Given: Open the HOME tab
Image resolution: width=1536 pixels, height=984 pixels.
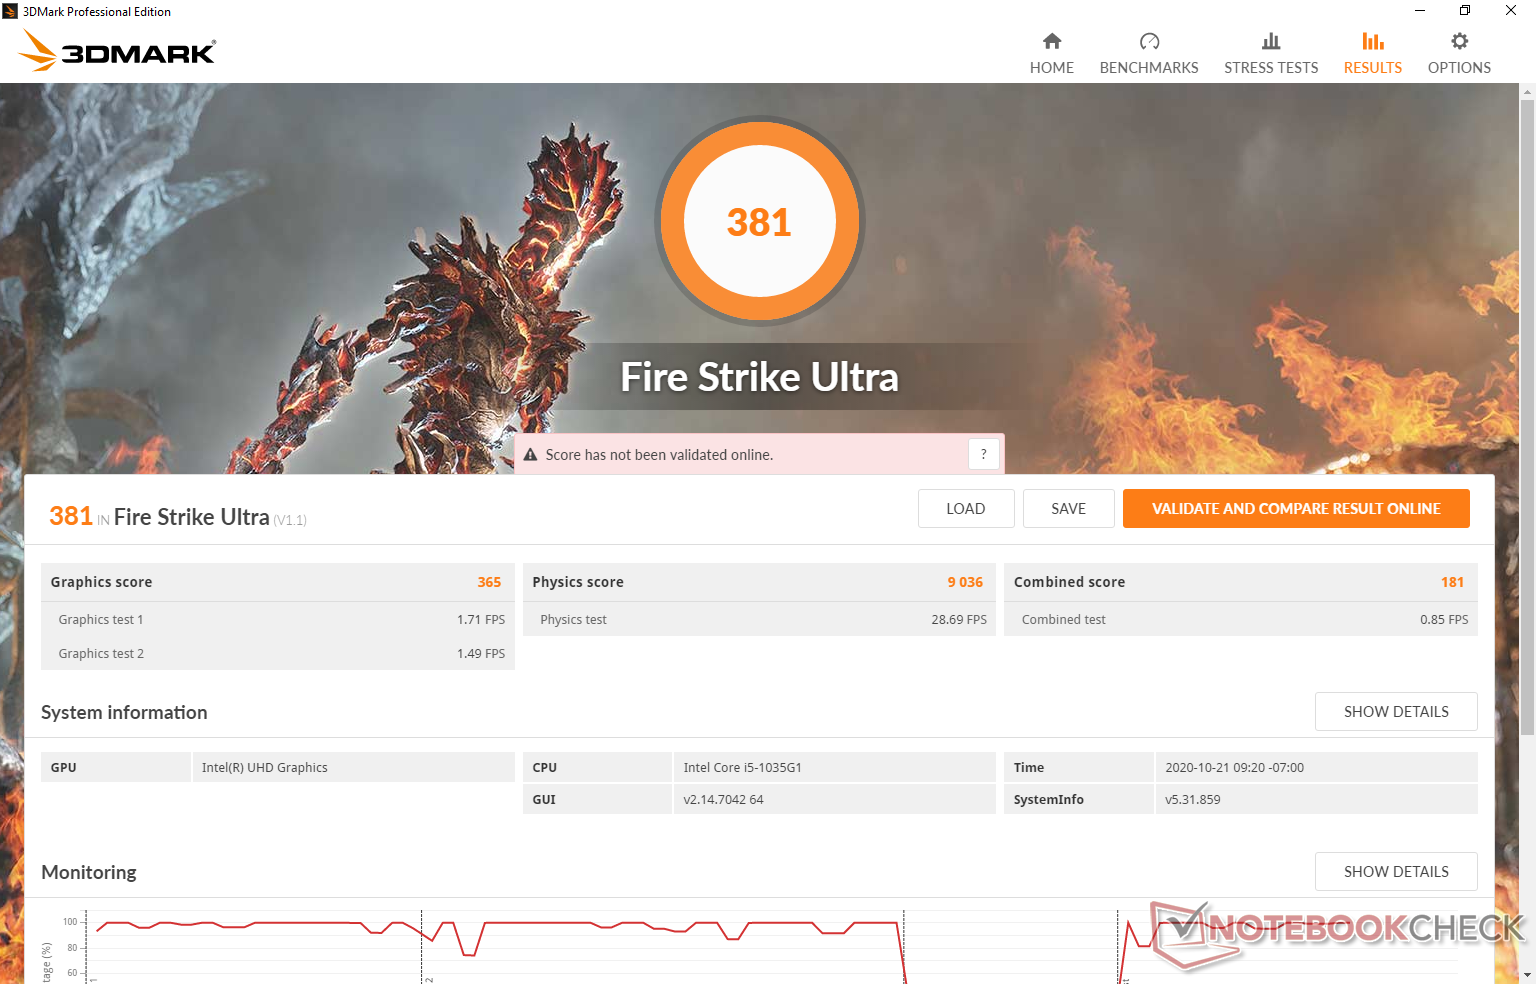Looking at the screenshot, I should 1052,54.
